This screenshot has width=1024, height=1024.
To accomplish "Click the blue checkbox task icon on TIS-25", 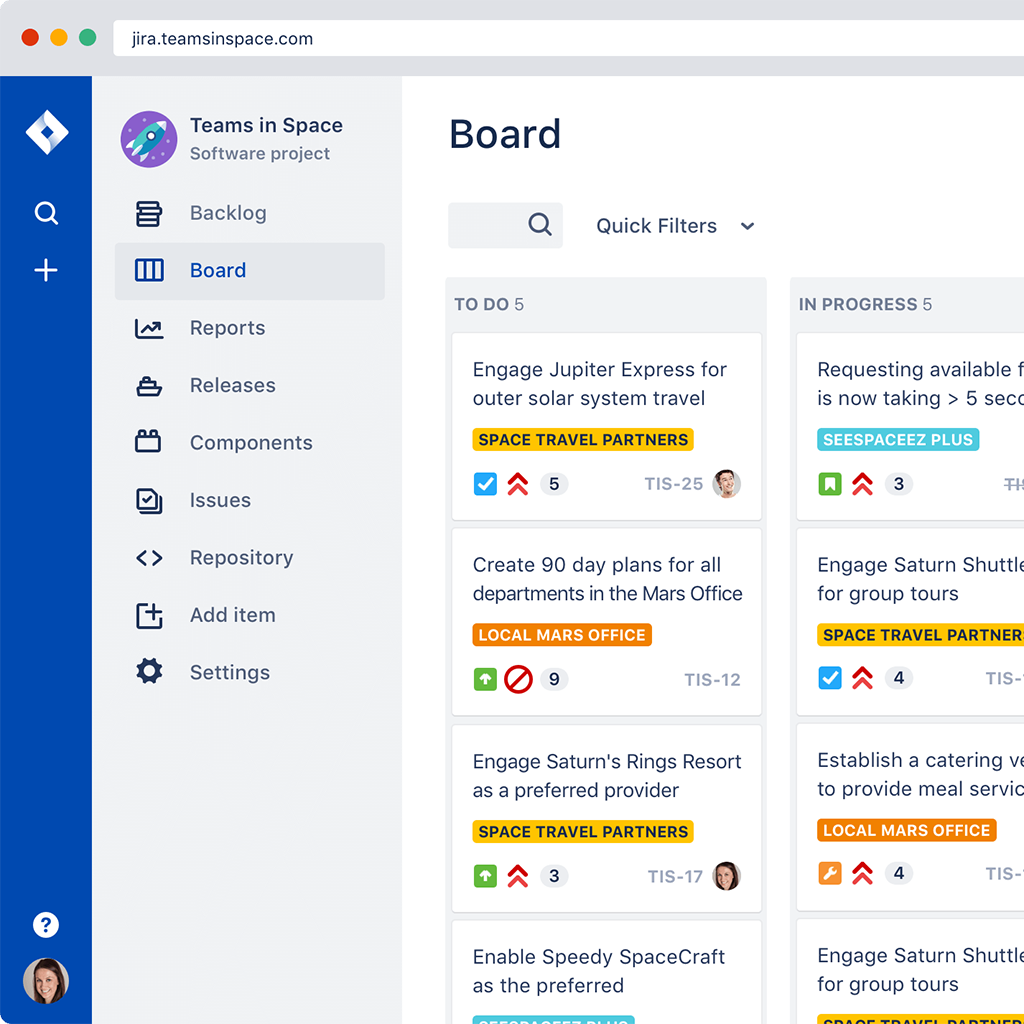I will pos(485,485).
